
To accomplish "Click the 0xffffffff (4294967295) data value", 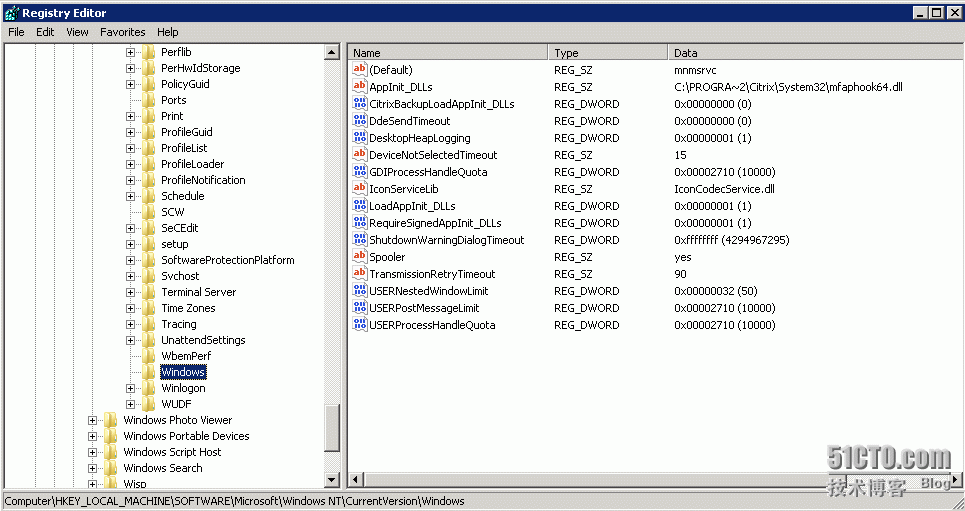I will pos(731,240).
